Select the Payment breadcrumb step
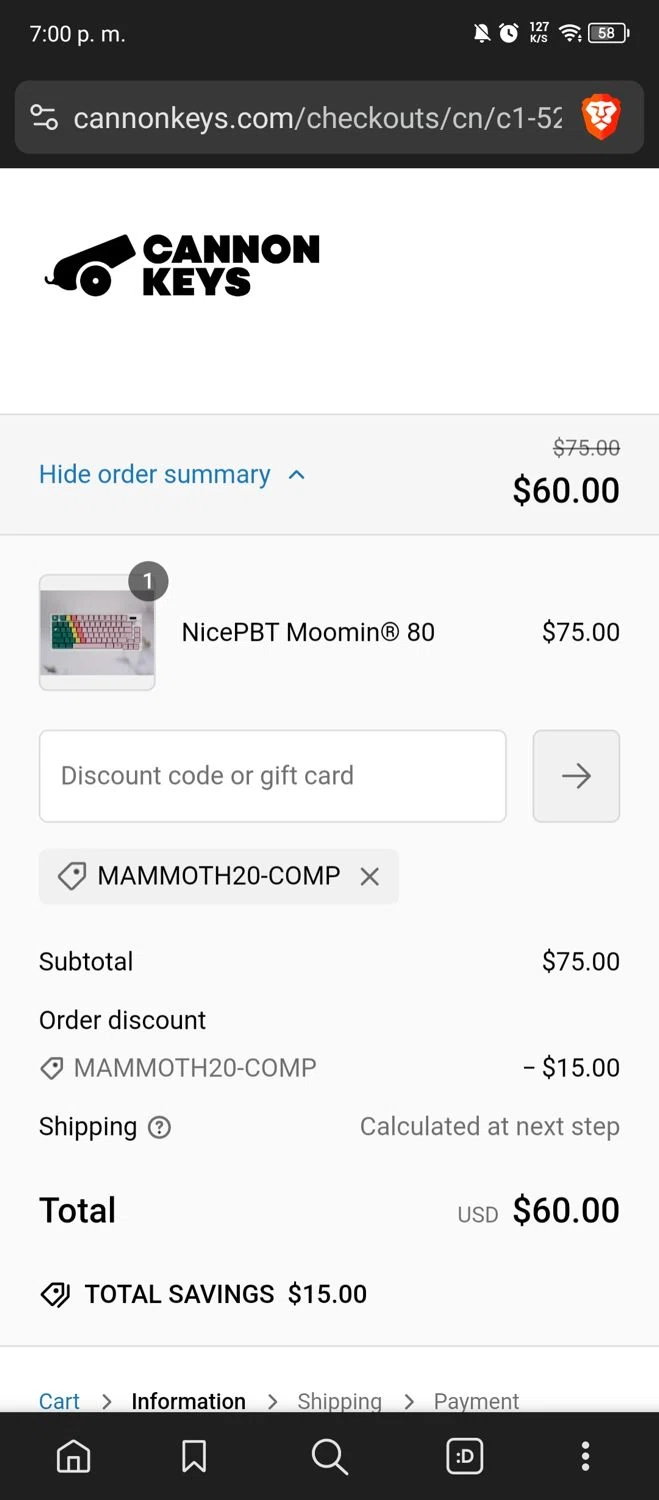 [476, 1400]
